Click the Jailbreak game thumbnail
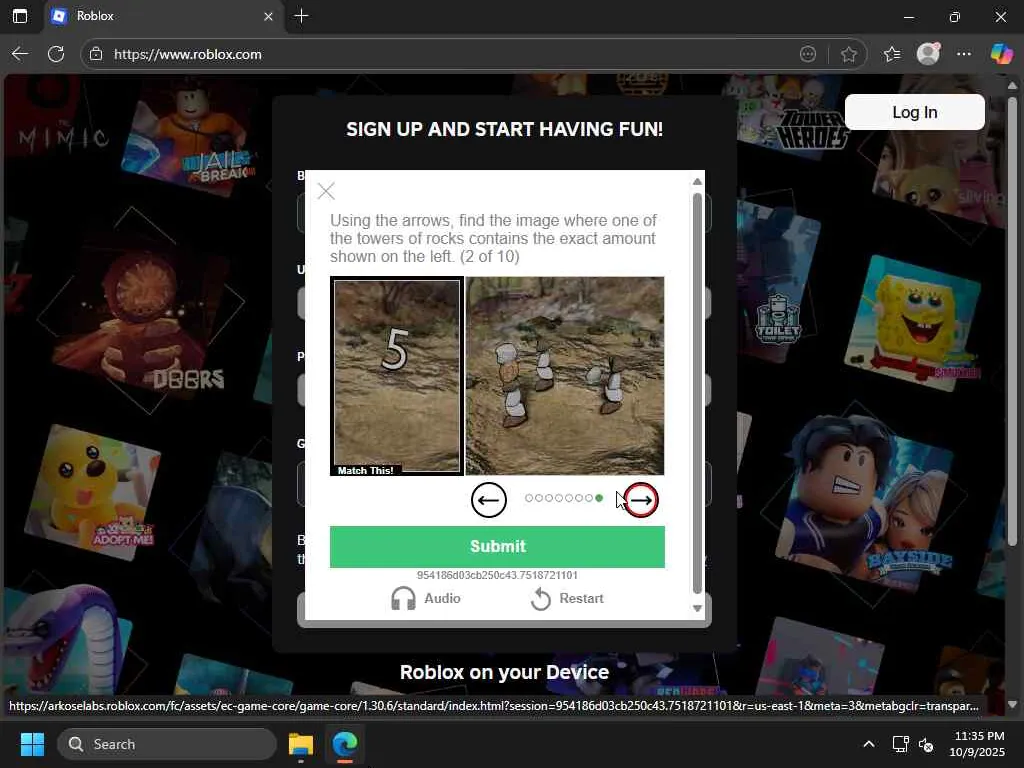The image size is (1024, 768). tap(191, 135)
